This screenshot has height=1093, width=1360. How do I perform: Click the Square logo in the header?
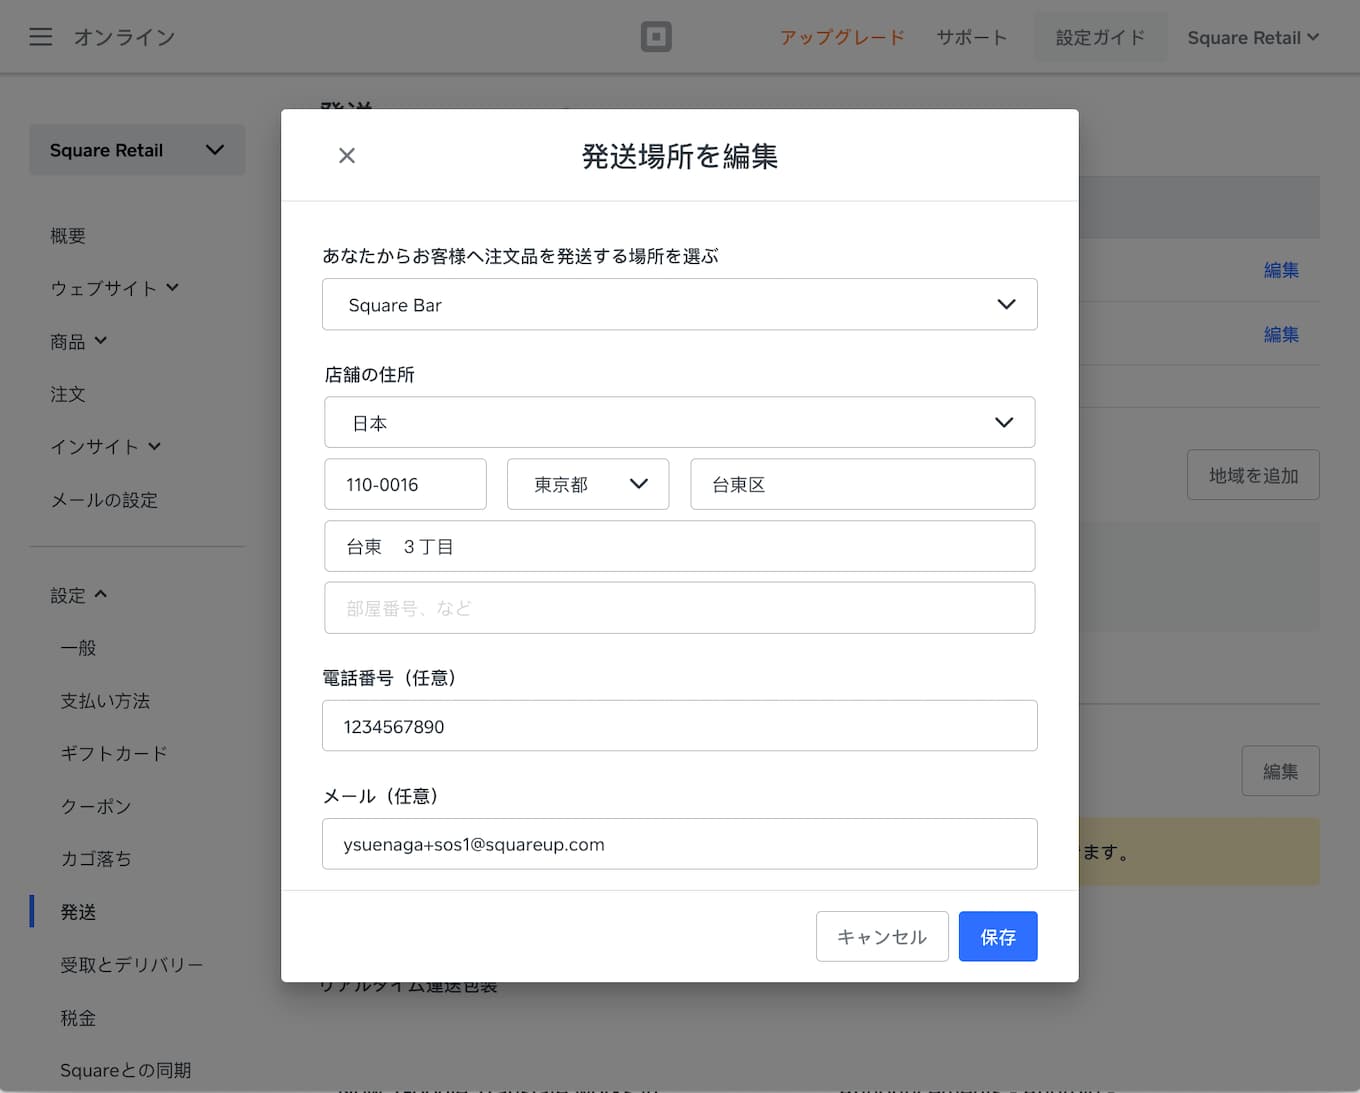656,36
